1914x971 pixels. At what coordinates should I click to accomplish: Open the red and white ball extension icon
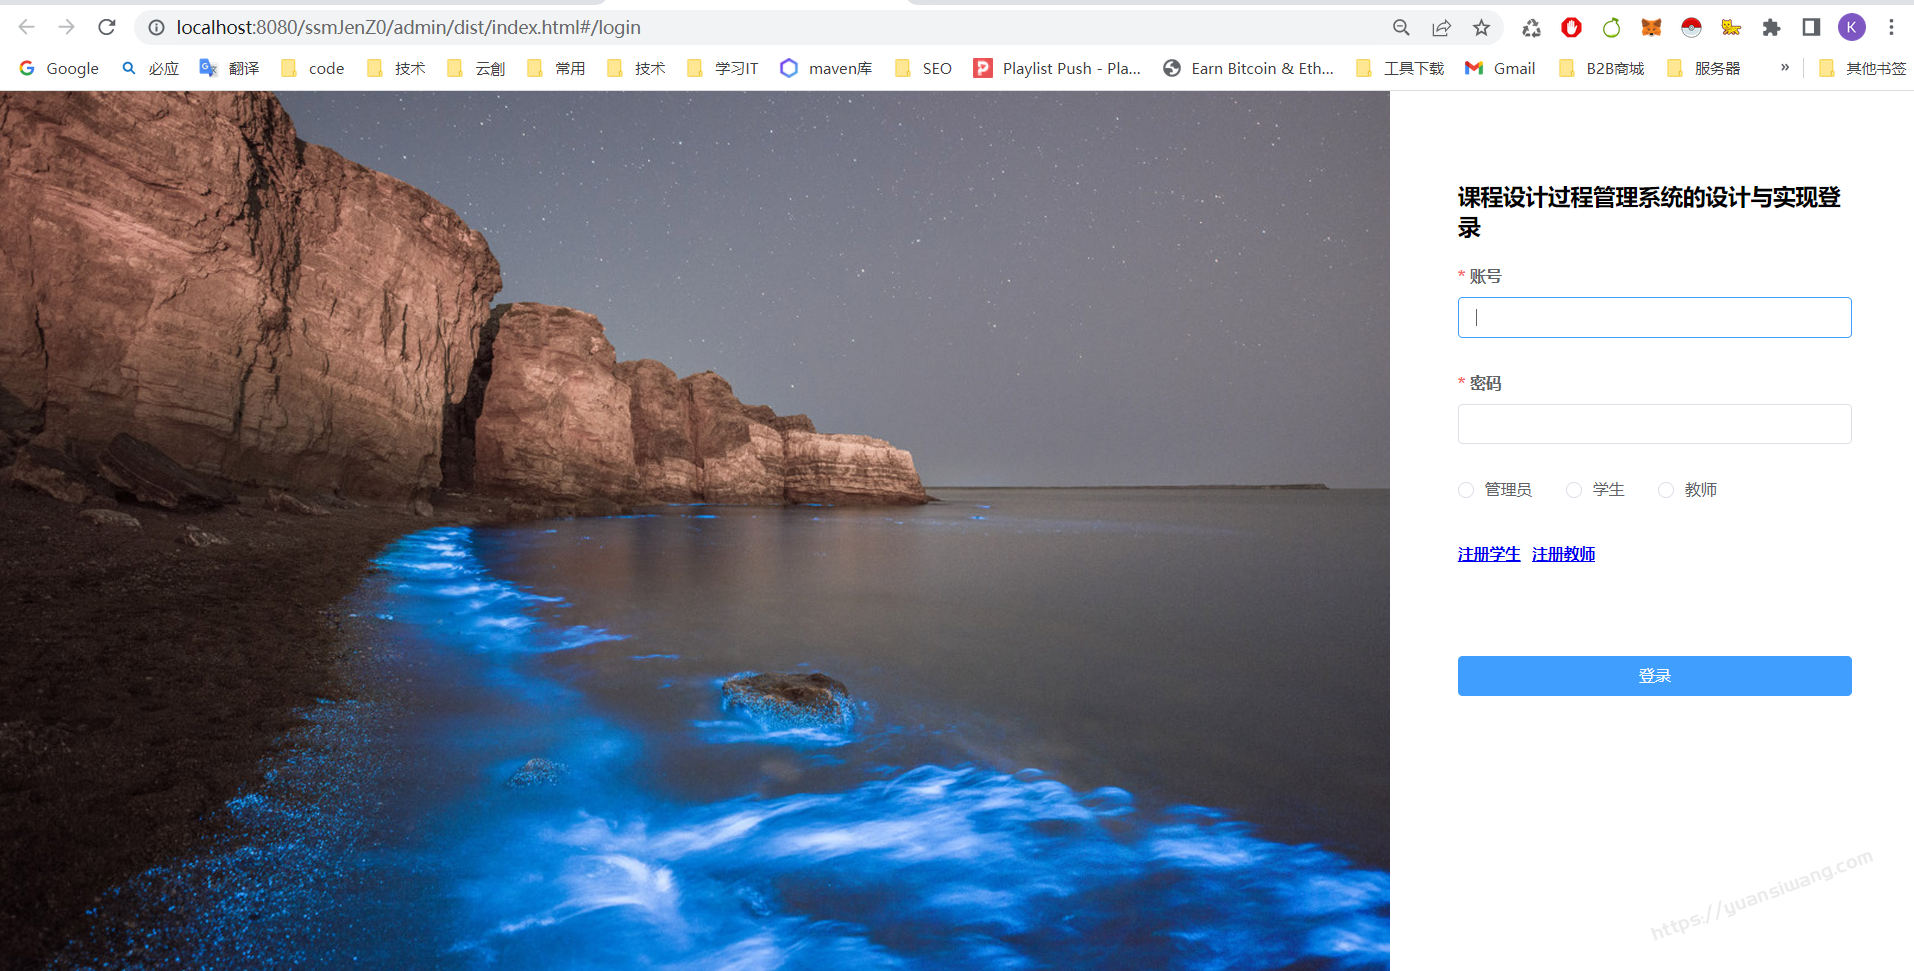(x=1691, y=28)
